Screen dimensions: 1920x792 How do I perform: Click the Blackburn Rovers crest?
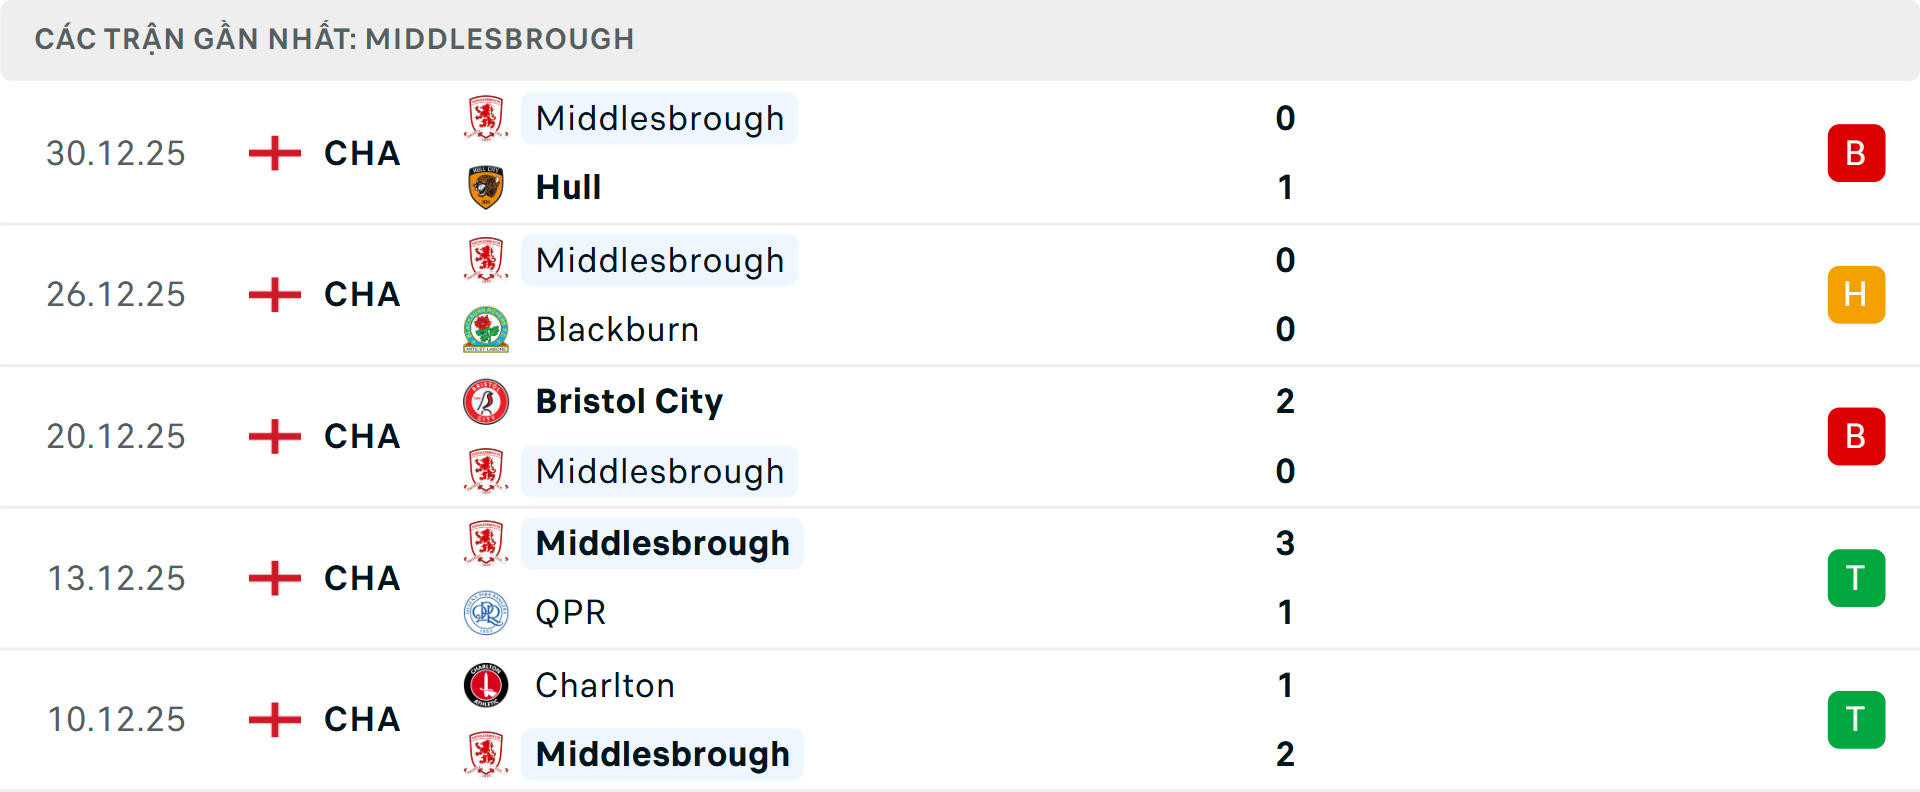(x=485, y=330)
